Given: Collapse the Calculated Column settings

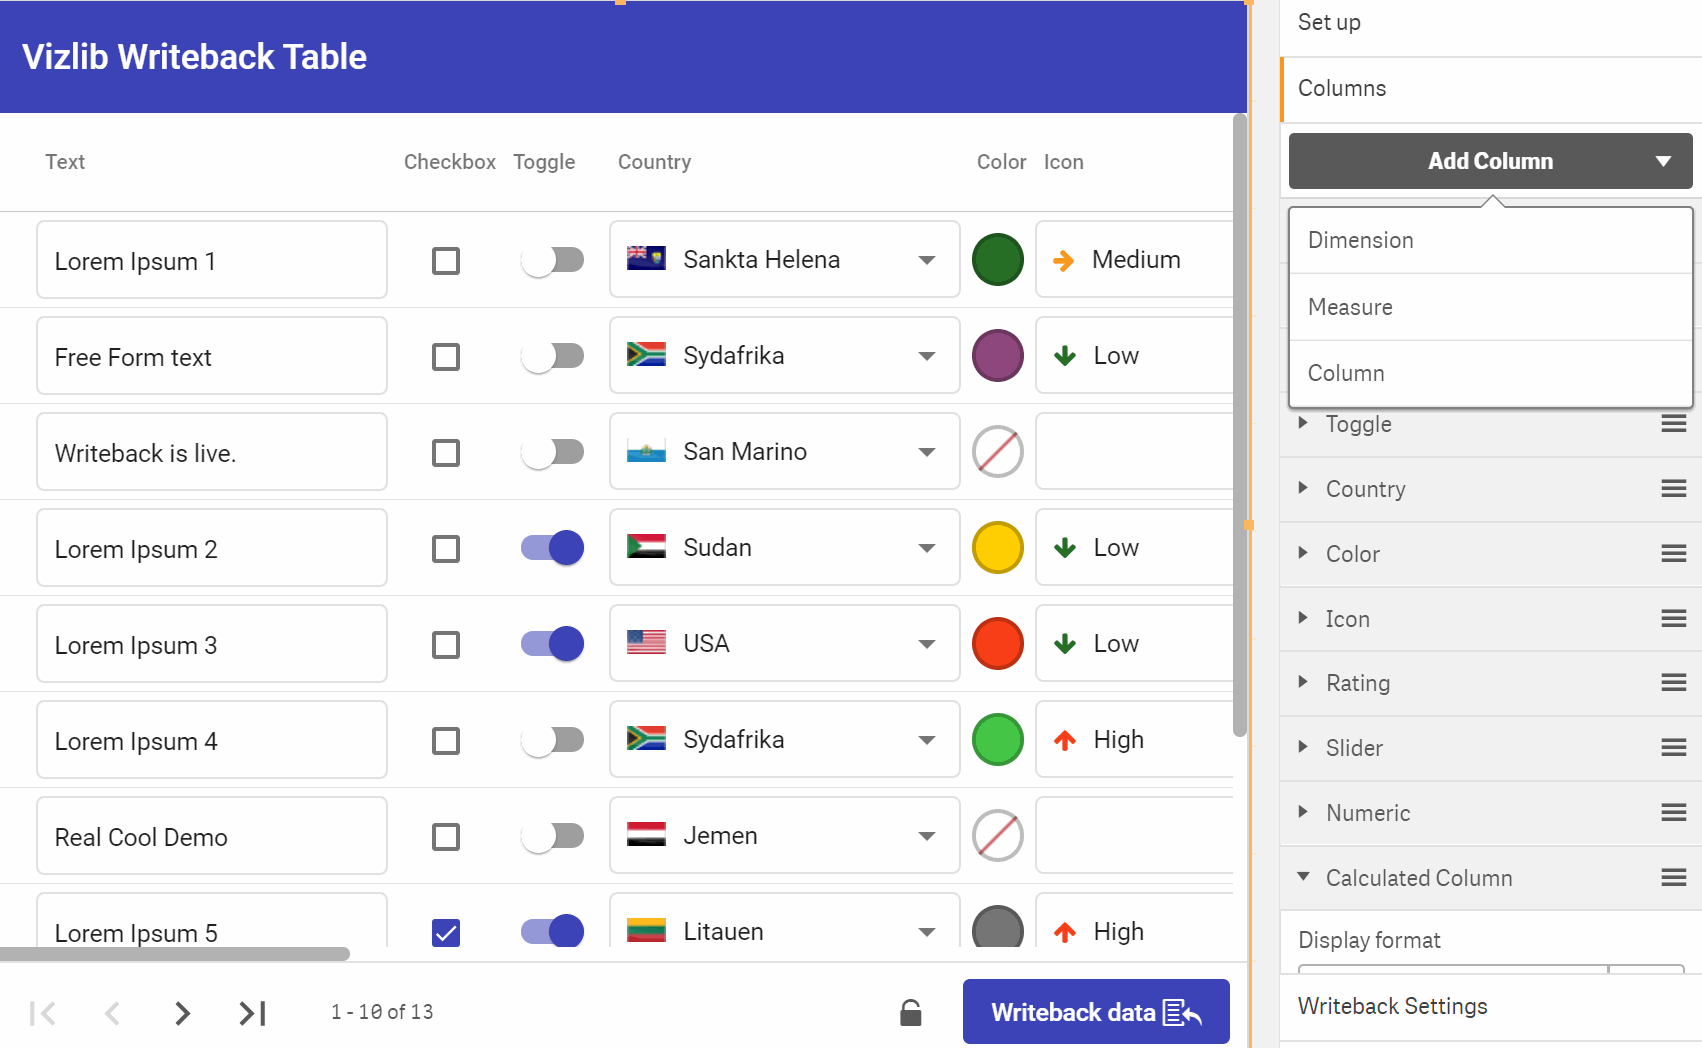Looking at the screenshot, I should coord(1303,877).
